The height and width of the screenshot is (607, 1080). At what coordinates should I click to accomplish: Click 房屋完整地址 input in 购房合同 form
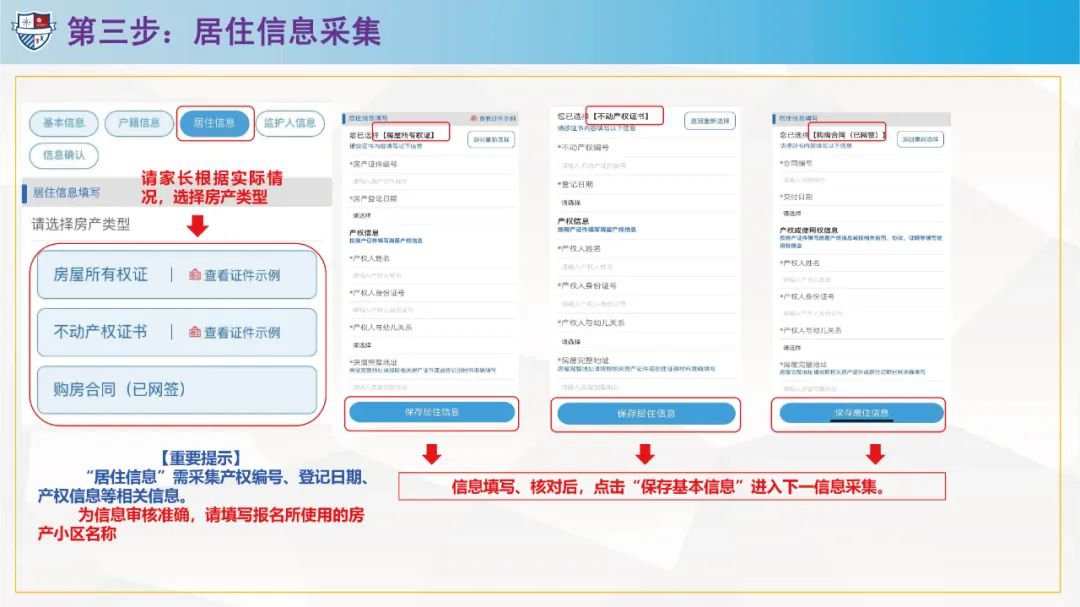861,389
